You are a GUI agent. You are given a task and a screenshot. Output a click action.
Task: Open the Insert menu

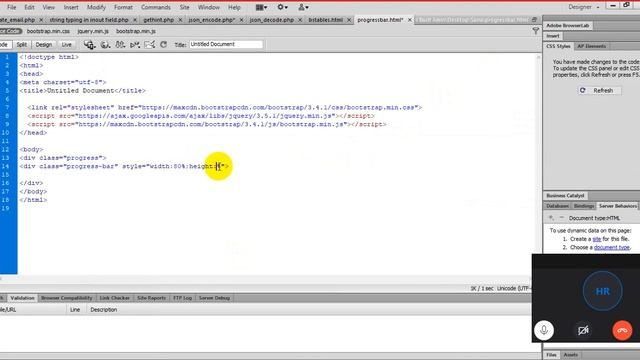pyautogui.click(x=71, y=7)
